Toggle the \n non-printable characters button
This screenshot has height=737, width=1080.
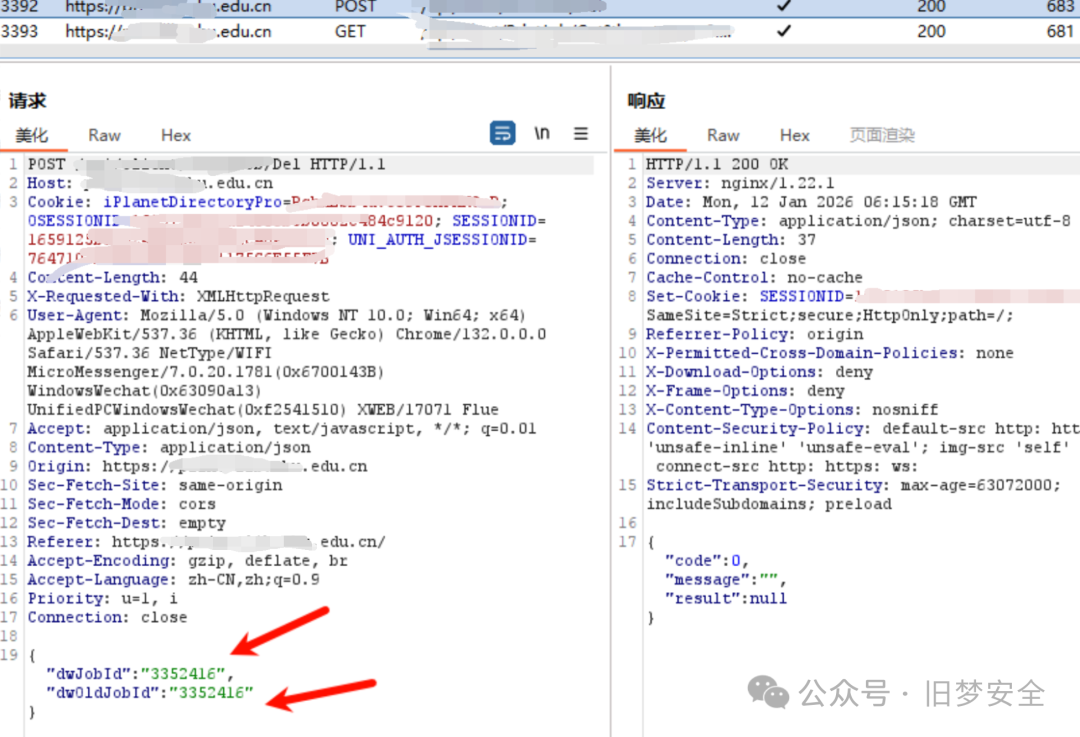pos(542,133)
